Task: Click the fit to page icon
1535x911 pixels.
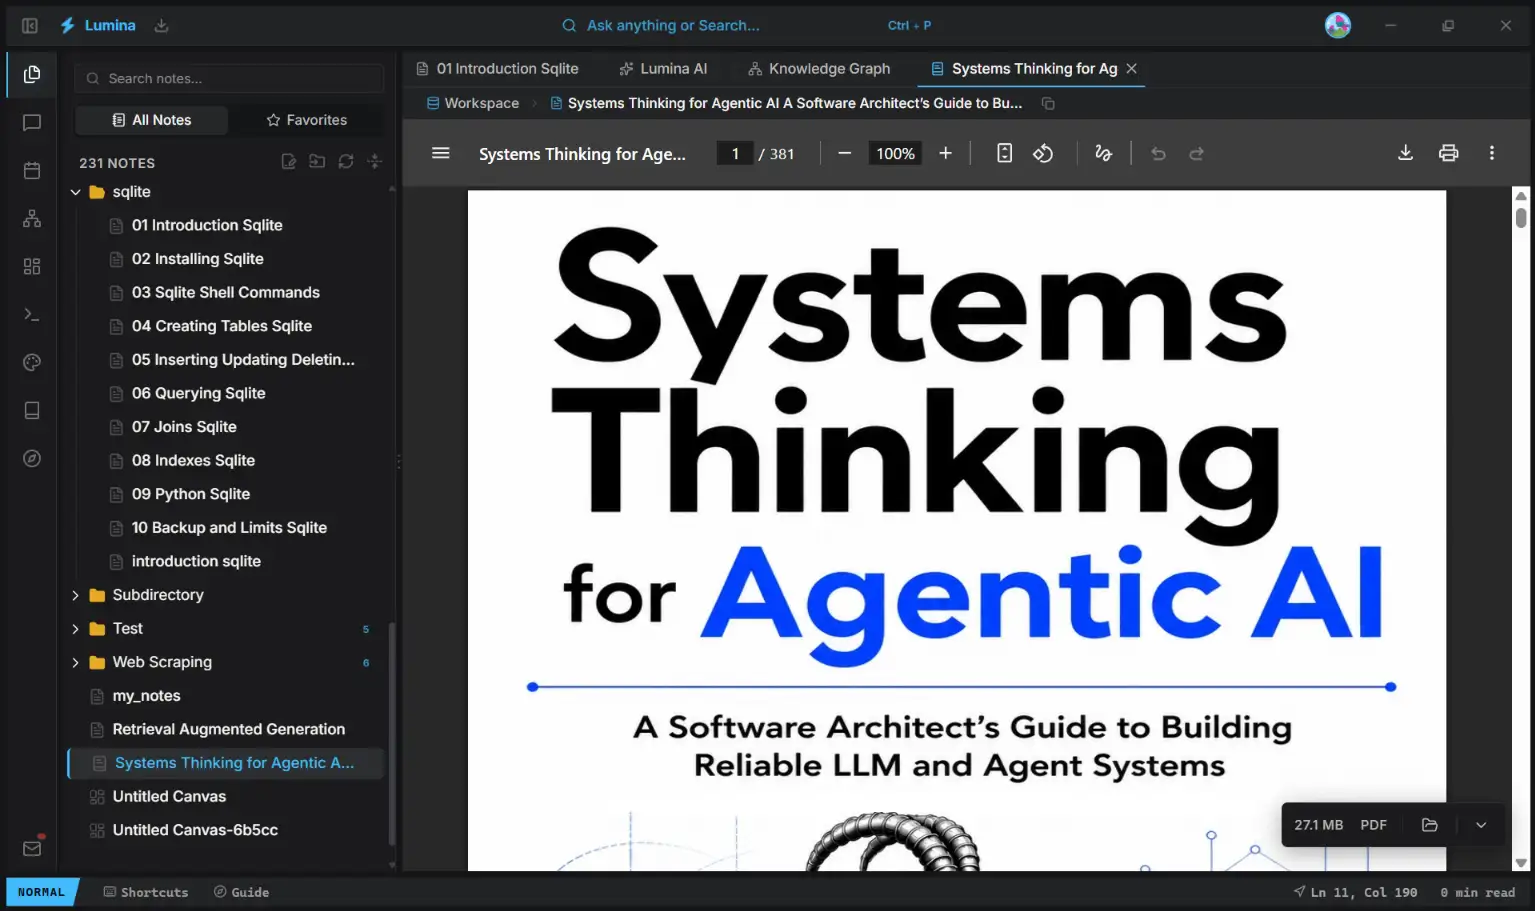Action: coord(1004,153)
